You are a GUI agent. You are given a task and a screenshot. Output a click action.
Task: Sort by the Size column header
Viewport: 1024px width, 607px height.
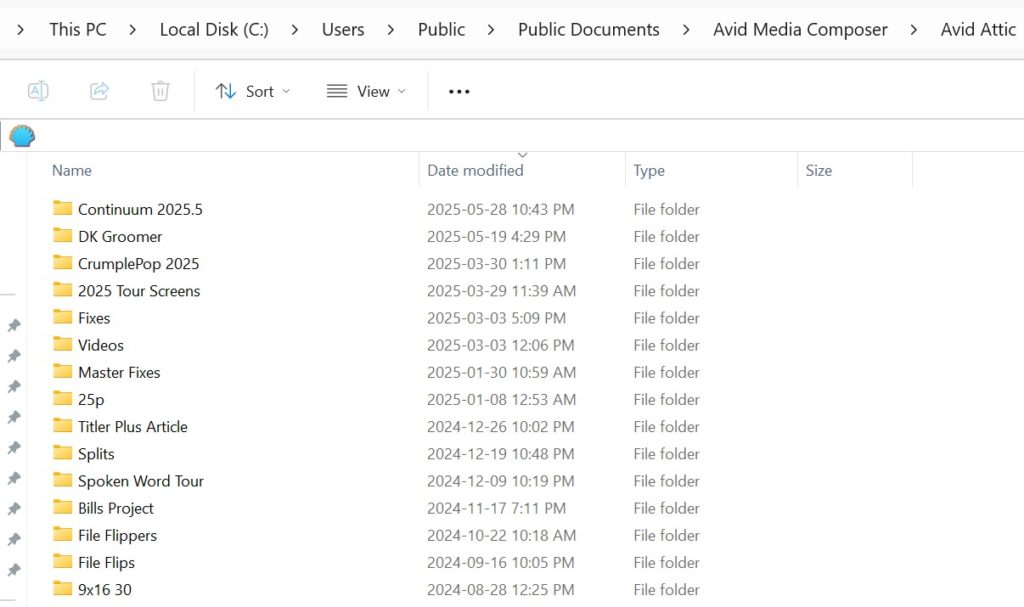(819, 171)
